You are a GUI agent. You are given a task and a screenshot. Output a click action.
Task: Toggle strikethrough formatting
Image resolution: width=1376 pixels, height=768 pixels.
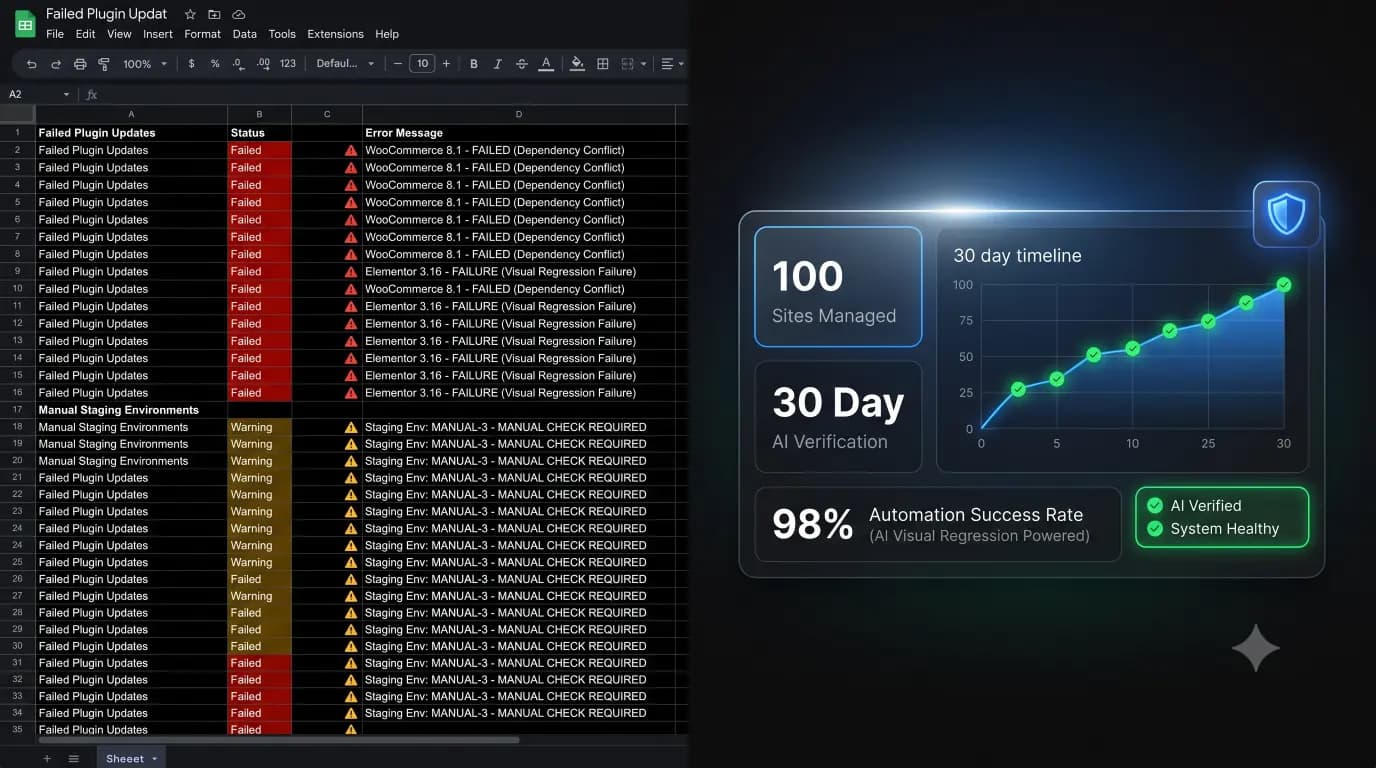[x=522, y=64]
